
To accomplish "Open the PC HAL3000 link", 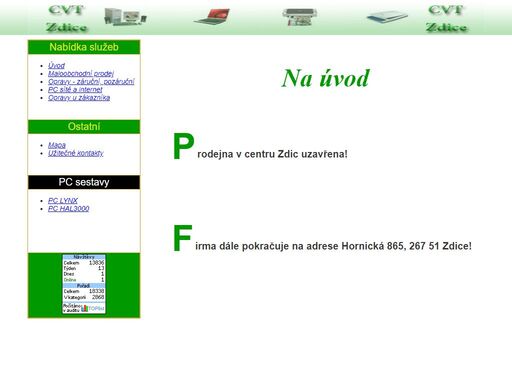I will 68,208.
